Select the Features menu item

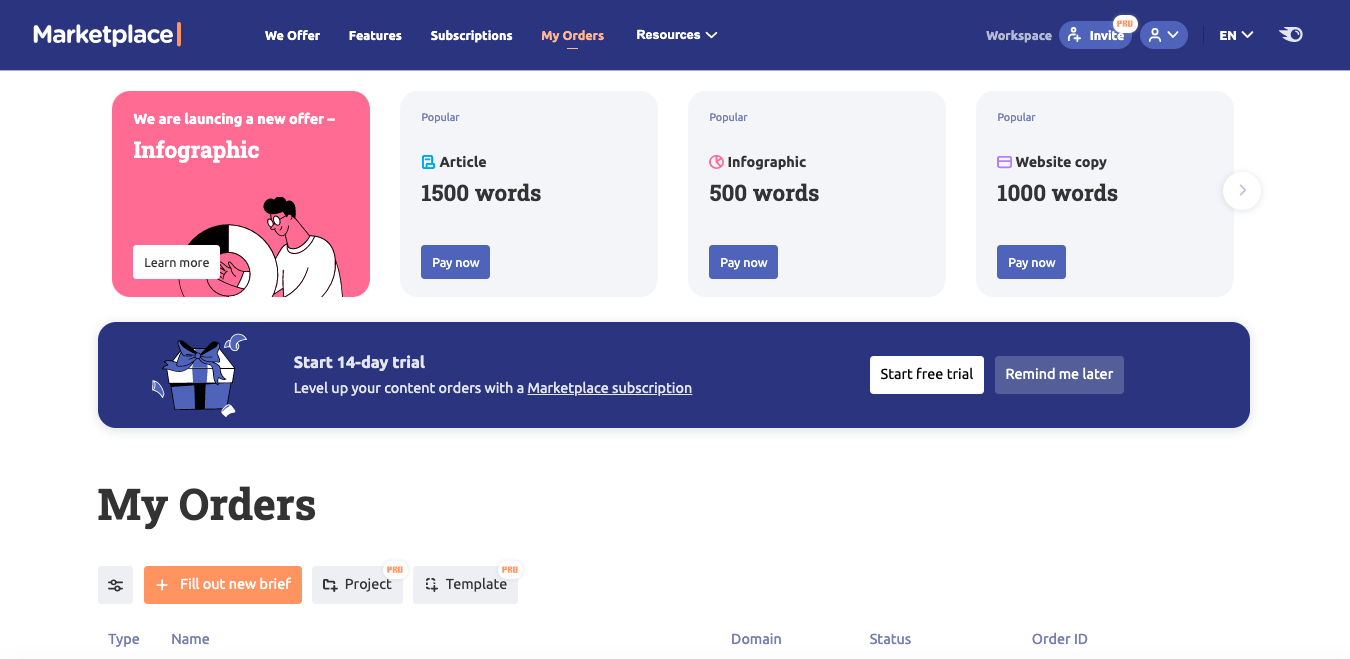(x=375, y=35)
